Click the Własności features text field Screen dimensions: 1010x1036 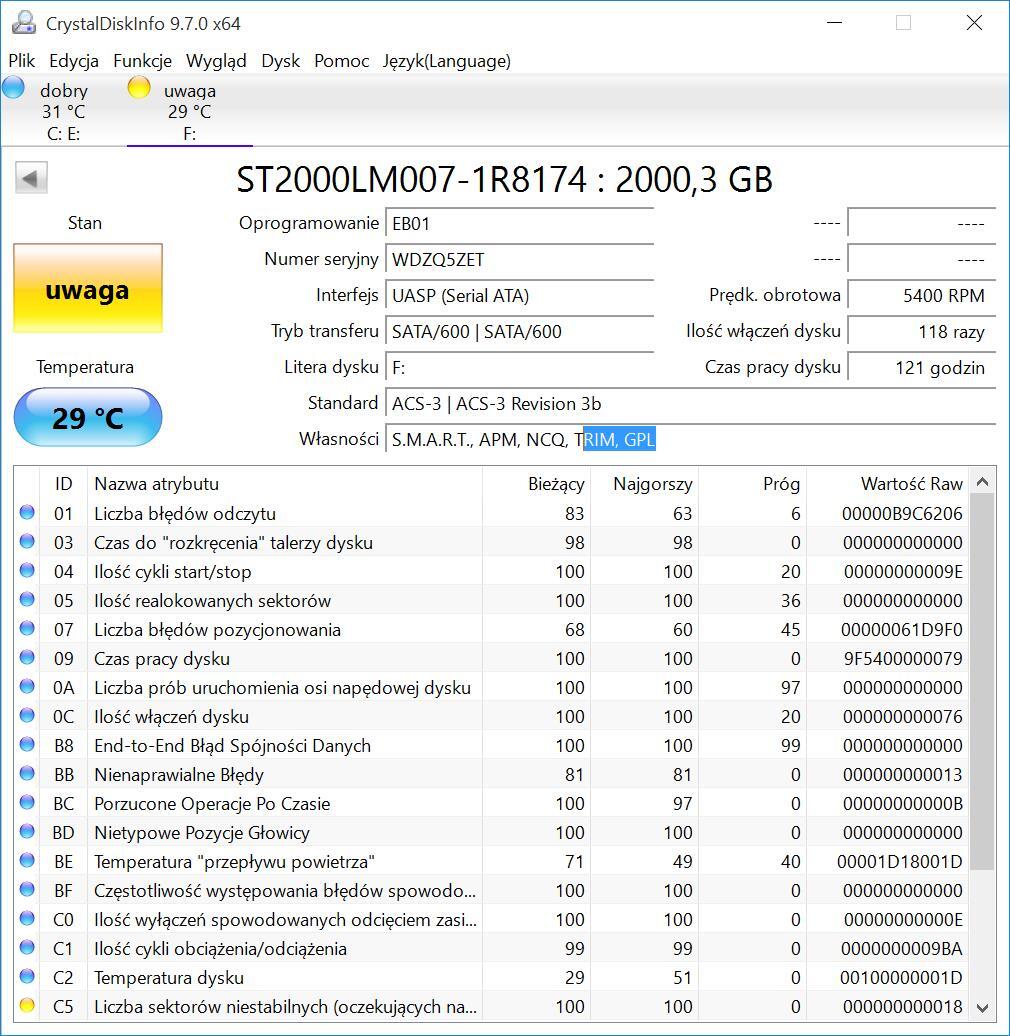pos(690,439)
